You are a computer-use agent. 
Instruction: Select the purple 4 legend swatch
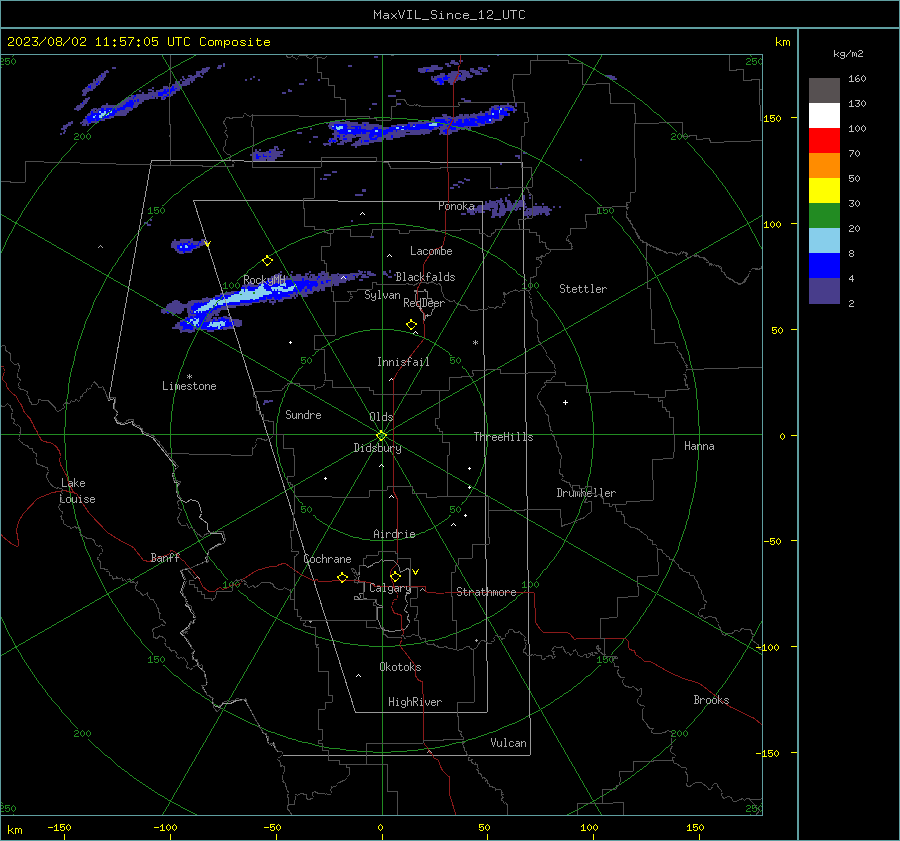pyautogui.click(x=824, y=291)
